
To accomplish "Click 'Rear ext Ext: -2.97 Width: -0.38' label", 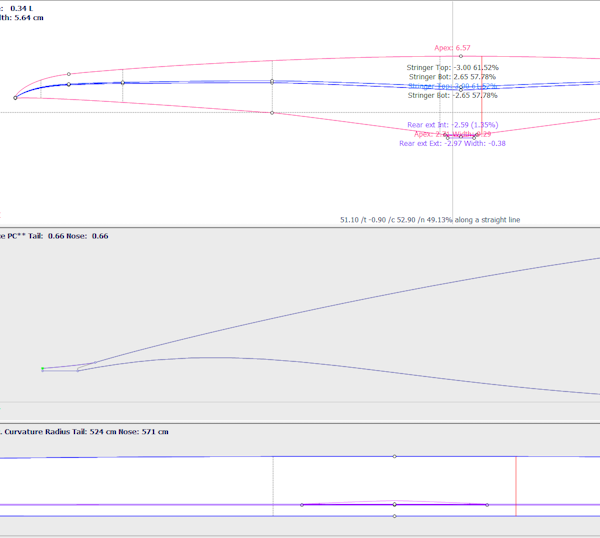I will click(x=452, y=143).
